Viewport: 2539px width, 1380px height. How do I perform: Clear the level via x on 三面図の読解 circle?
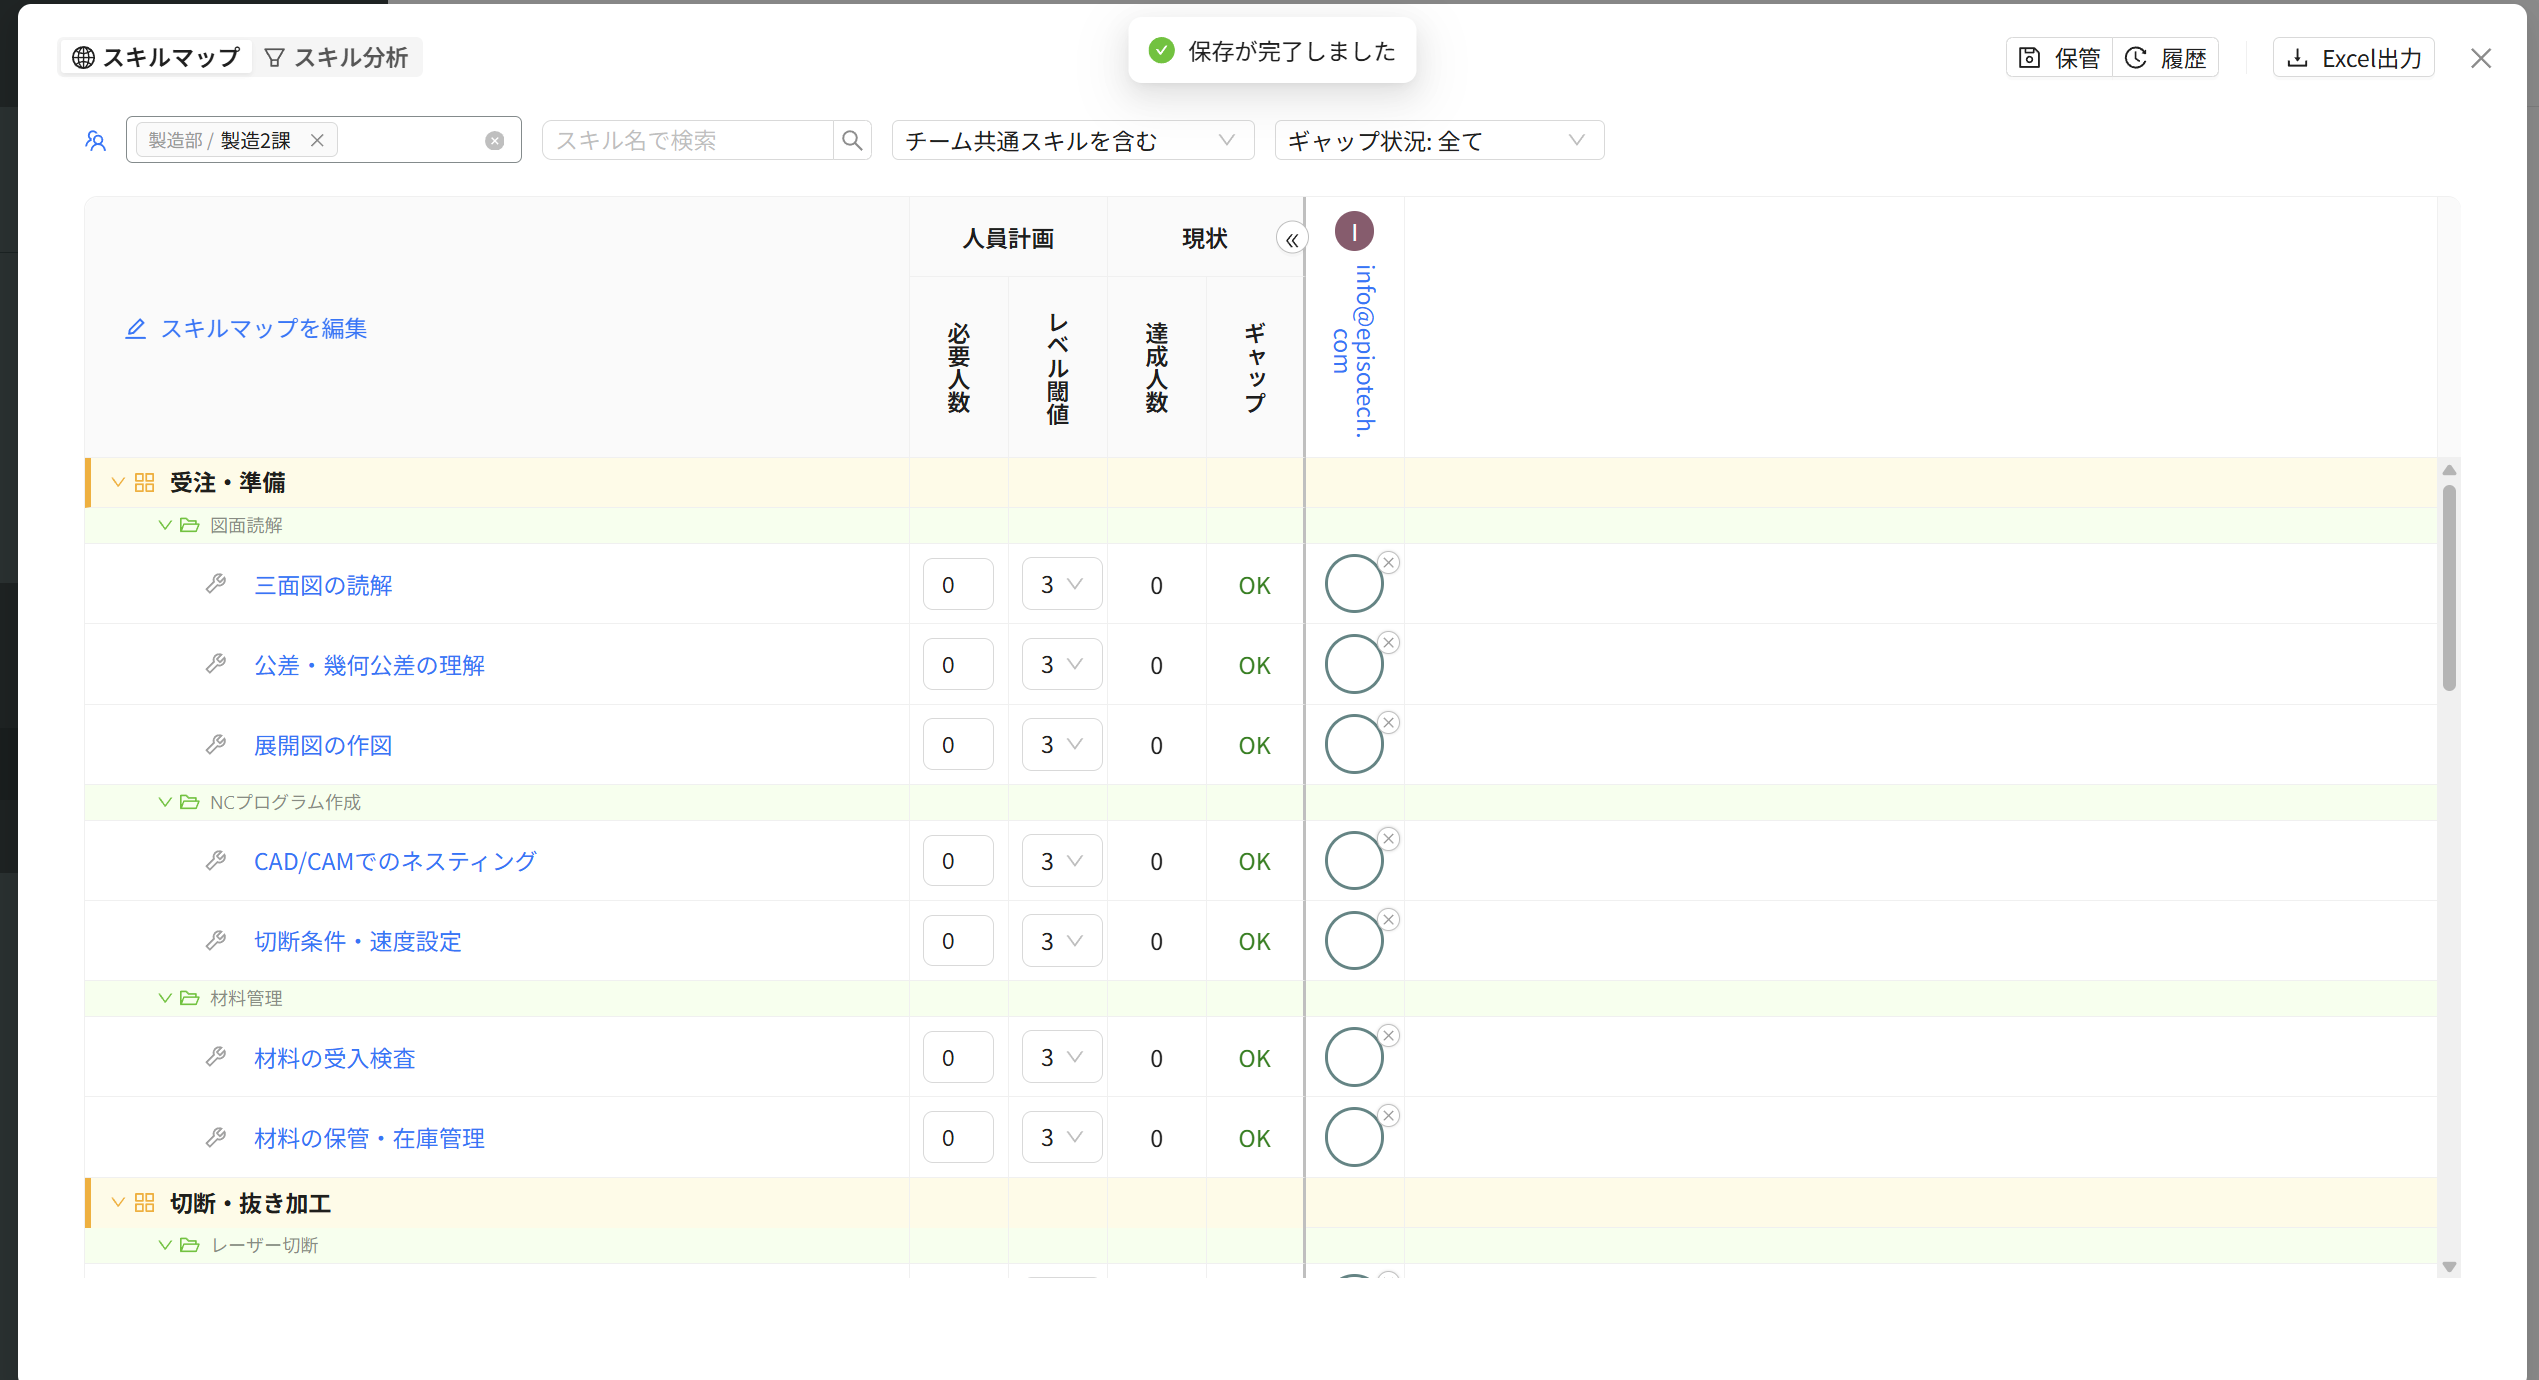(x=1389, y=562)
